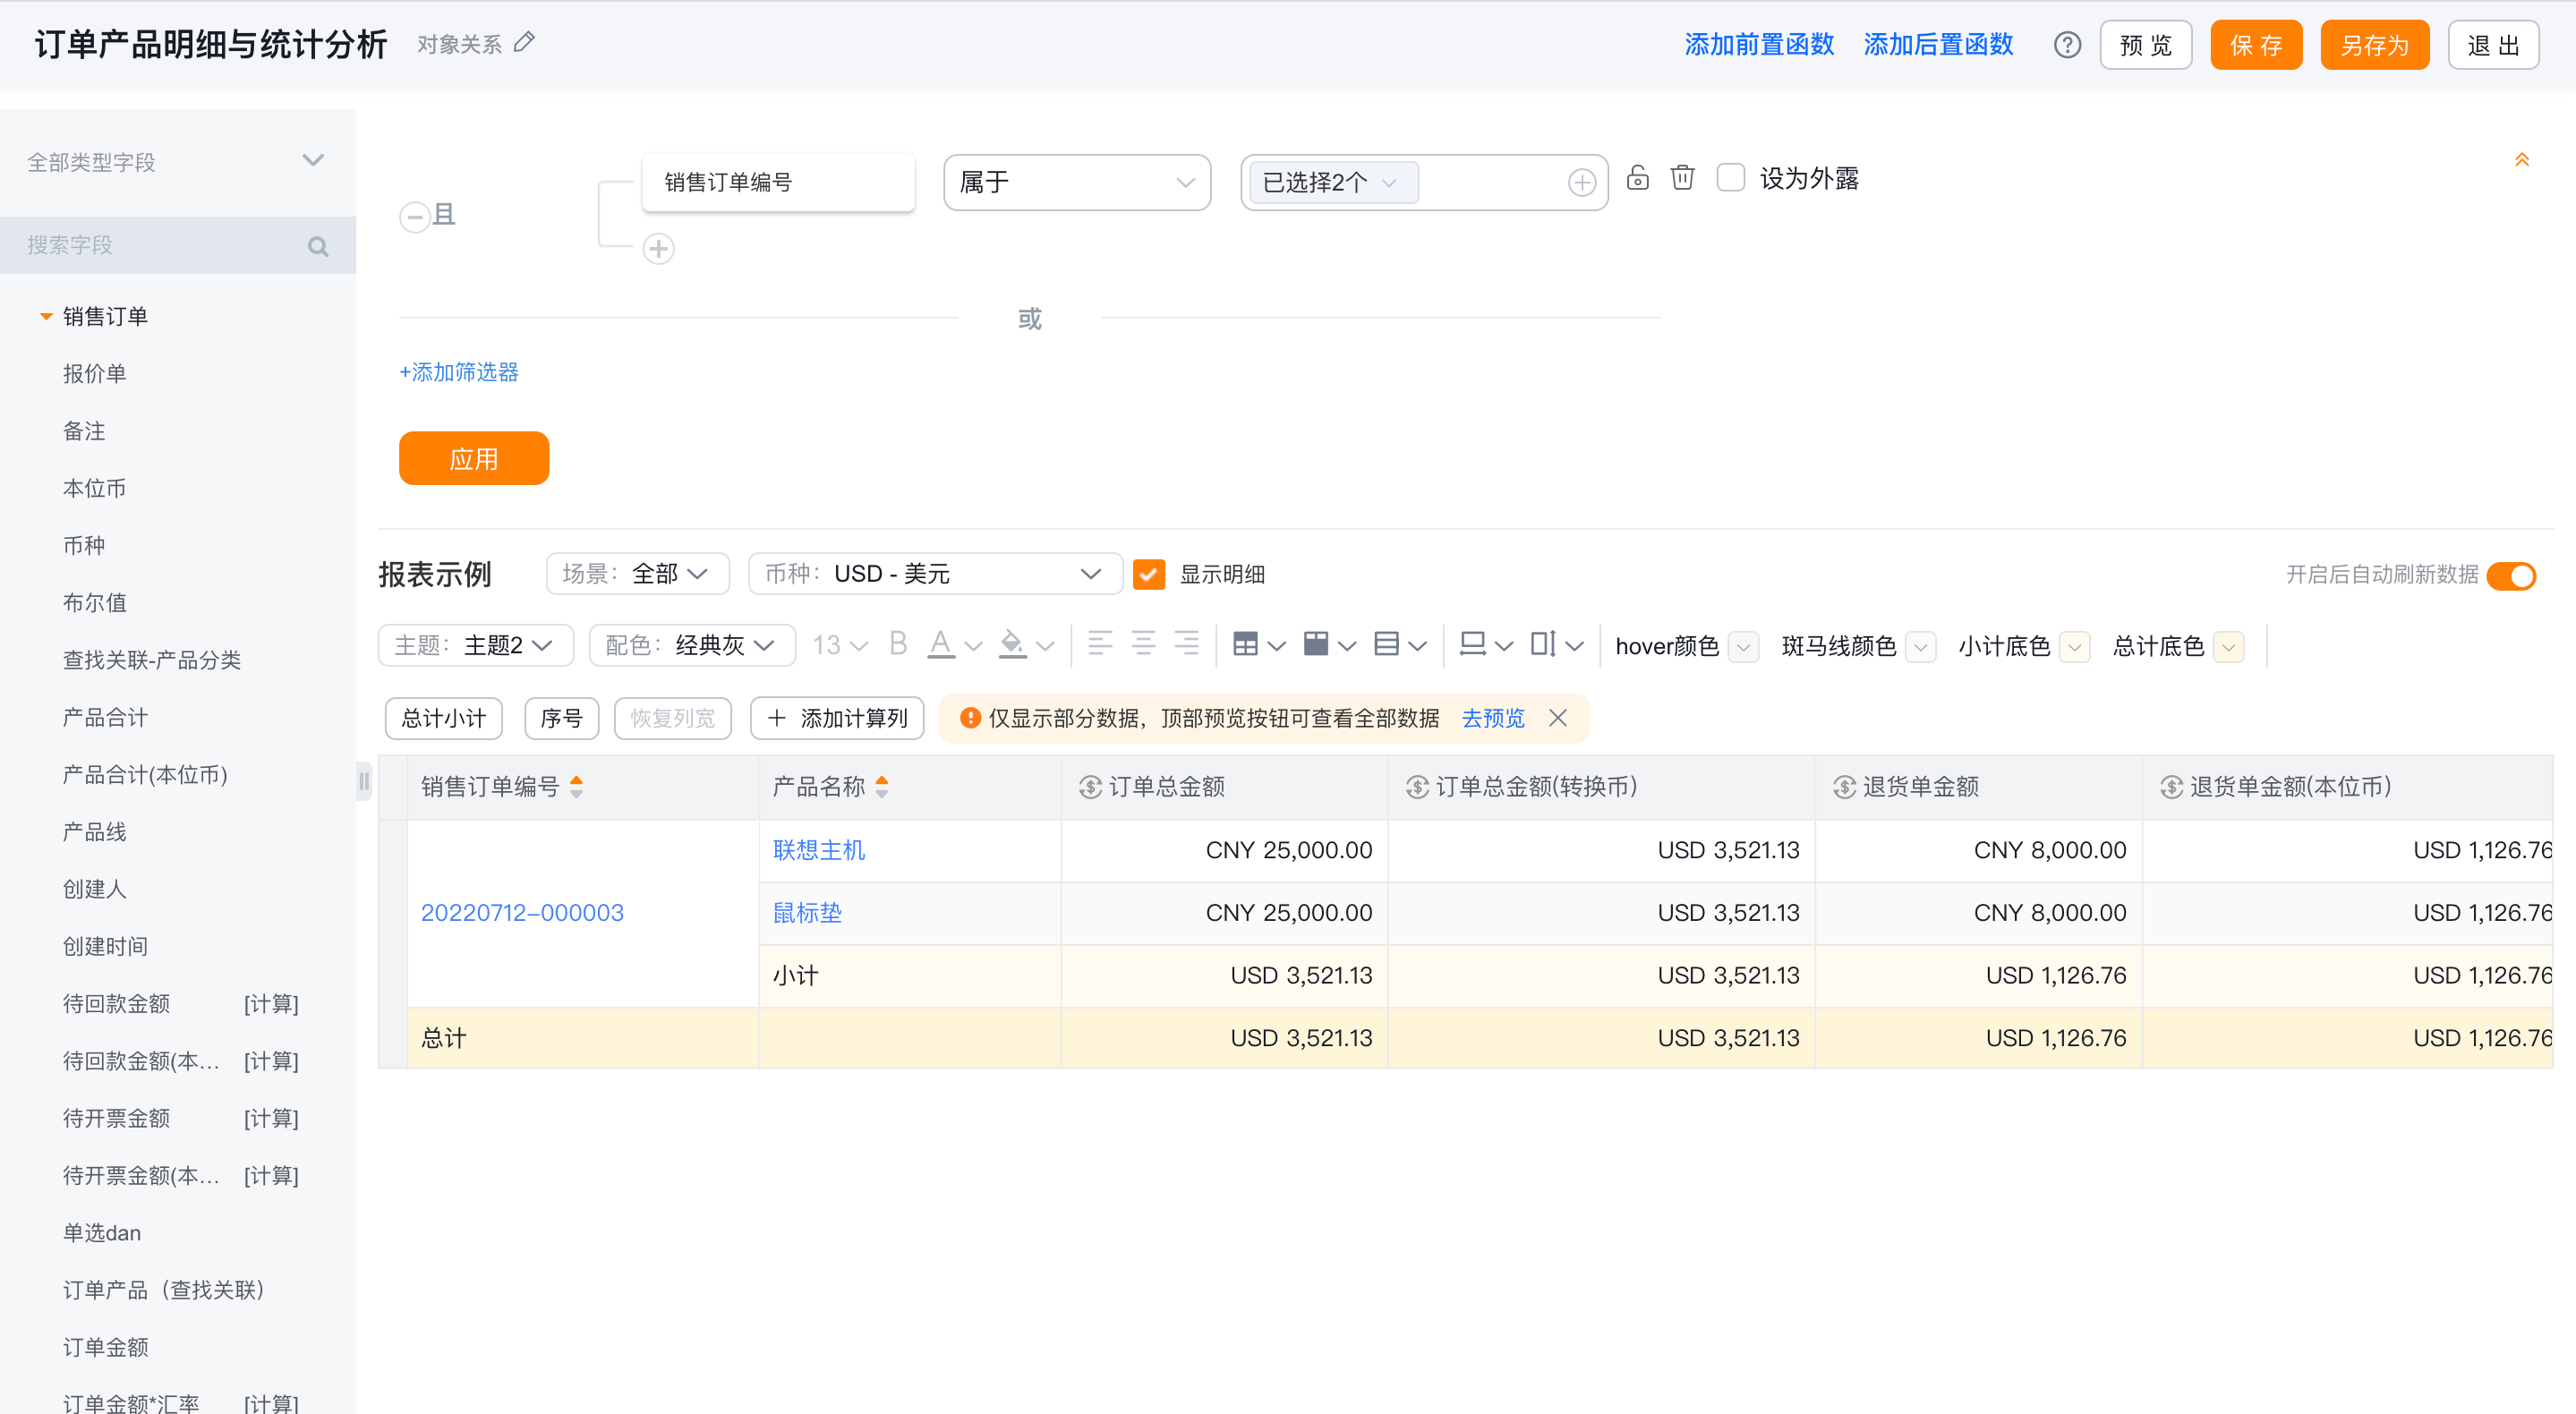Delete the filter using trash icon

(1683, 178)
